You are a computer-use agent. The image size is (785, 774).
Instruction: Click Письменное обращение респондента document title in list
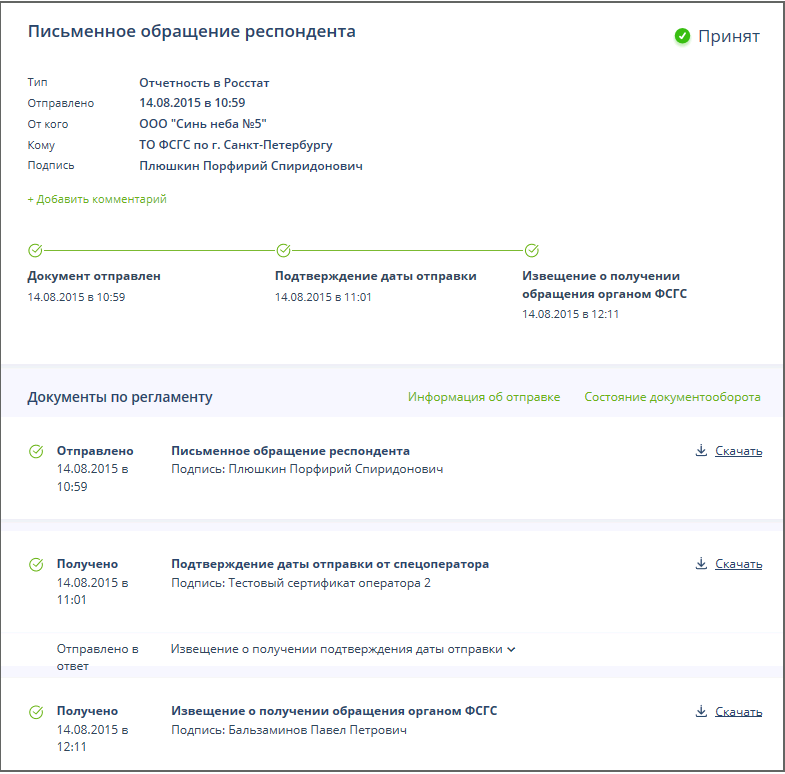pyautogui.click(x=290, y=451)
